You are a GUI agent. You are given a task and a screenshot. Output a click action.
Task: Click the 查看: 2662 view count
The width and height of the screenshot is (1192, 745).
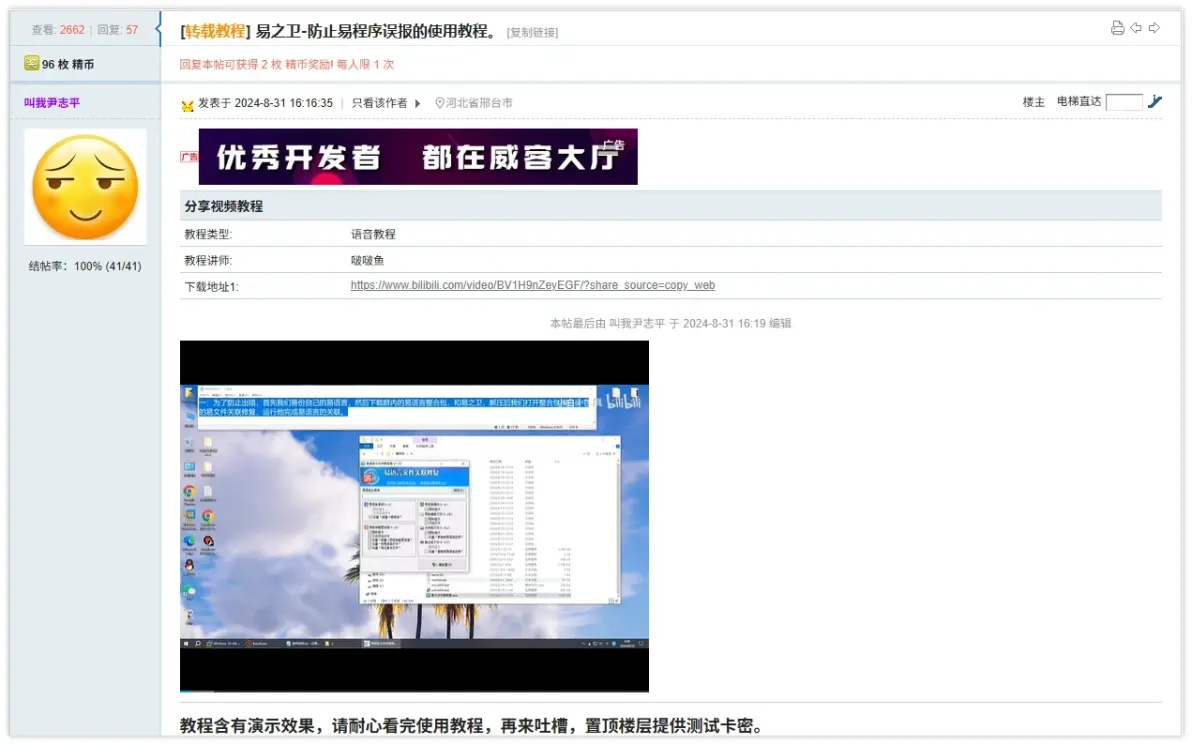[58, 30]
